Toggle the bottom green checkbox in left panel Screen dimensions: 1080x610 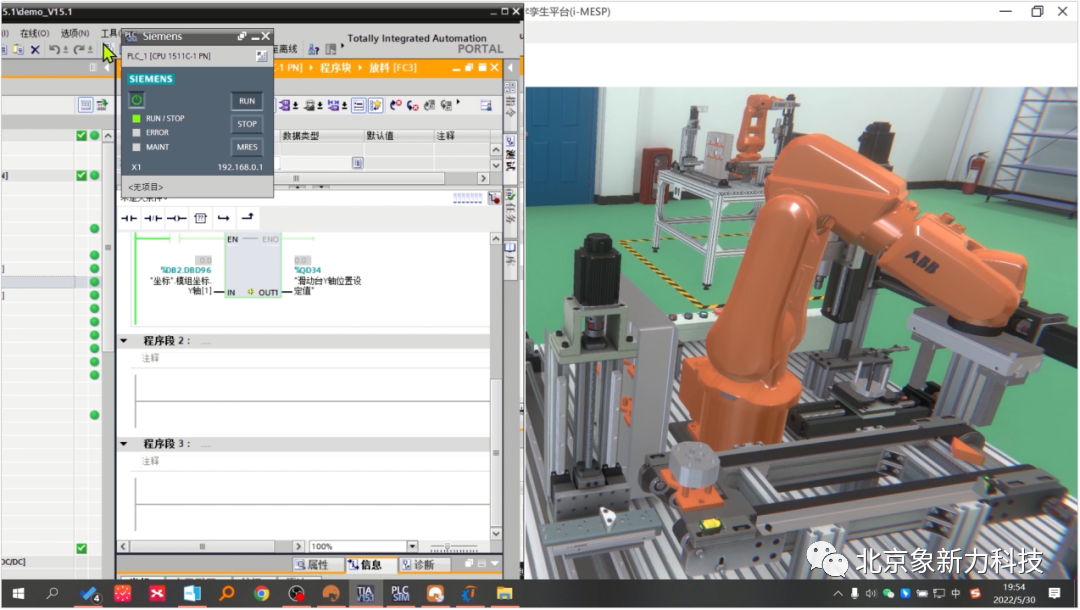tap(82, 548)
